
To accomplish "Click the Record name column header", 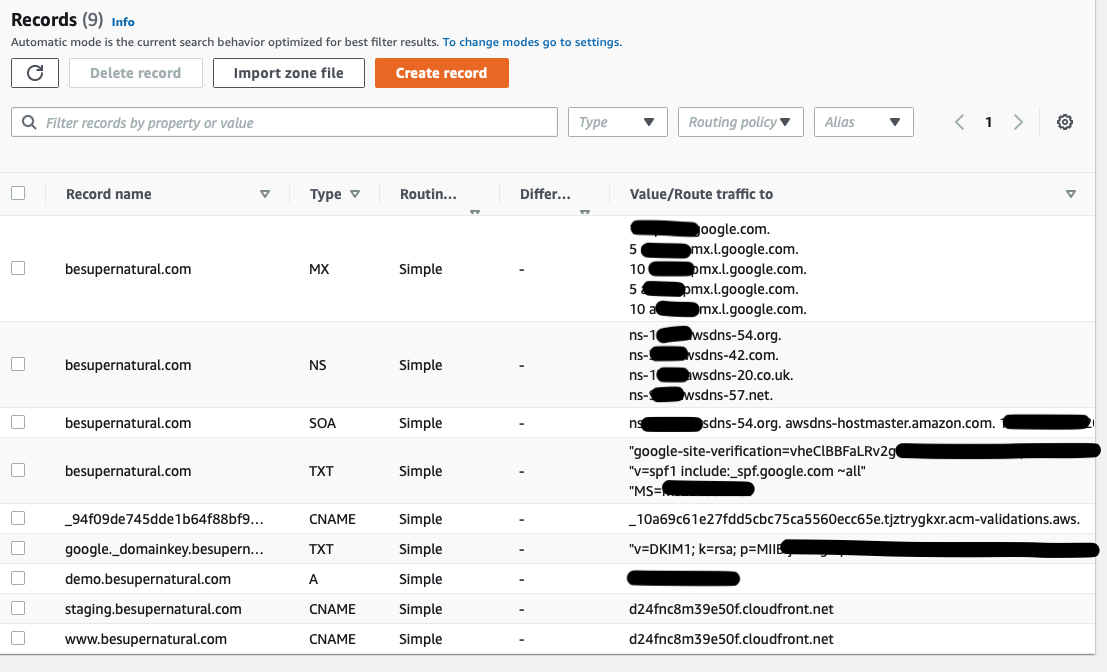I will click(109, 194).
